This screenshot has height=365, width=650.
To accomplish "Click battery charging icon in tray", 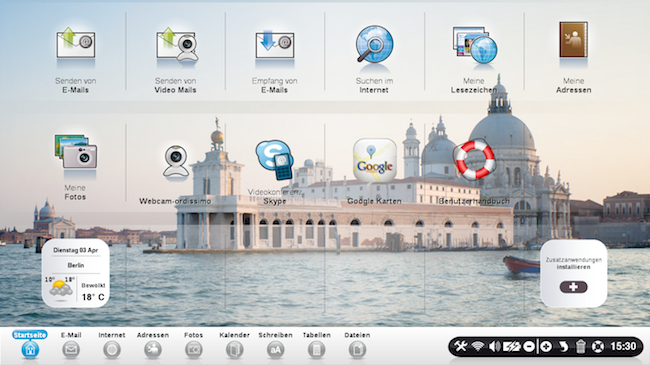I will coord(512,346).
